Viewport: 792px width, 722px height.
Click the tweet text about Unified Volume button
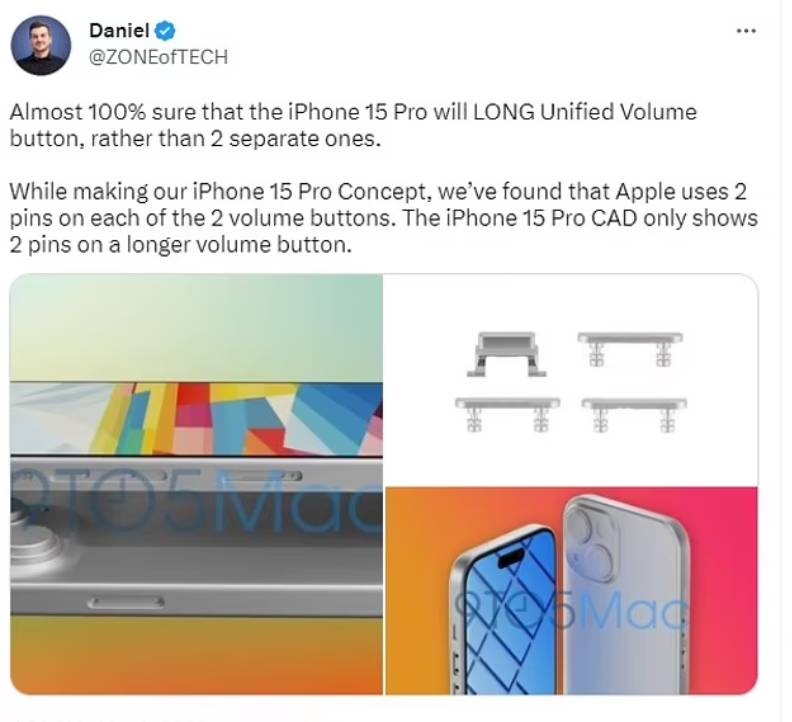point(353,125)
